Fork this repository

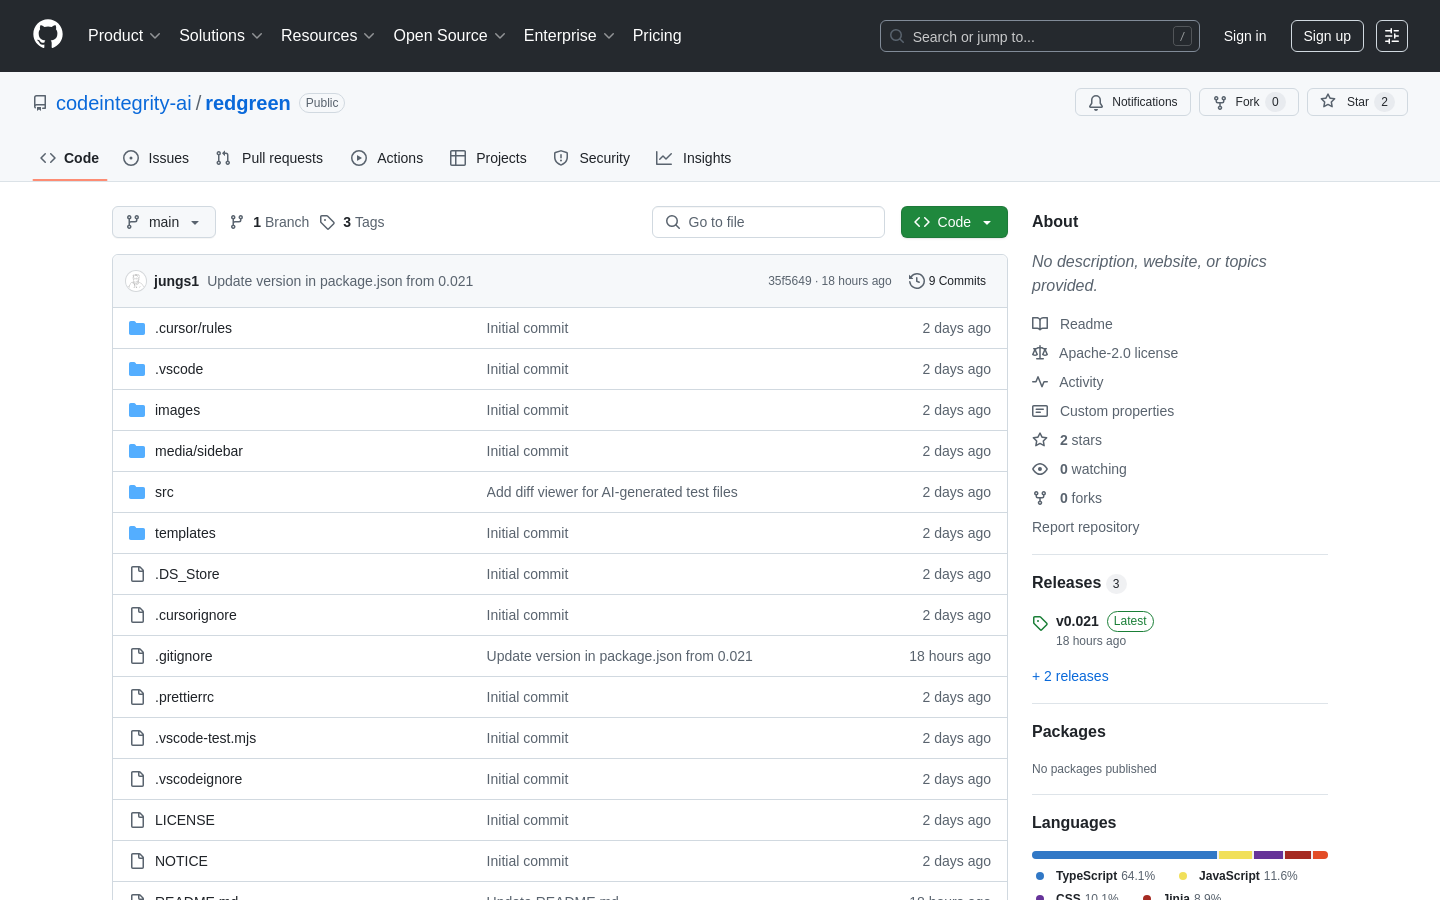1248,102
